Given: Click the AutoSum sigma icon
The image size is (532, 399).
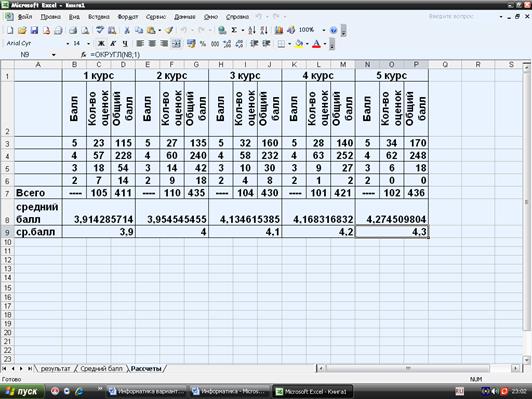Looking at the screenshot, I should (234, 31).
